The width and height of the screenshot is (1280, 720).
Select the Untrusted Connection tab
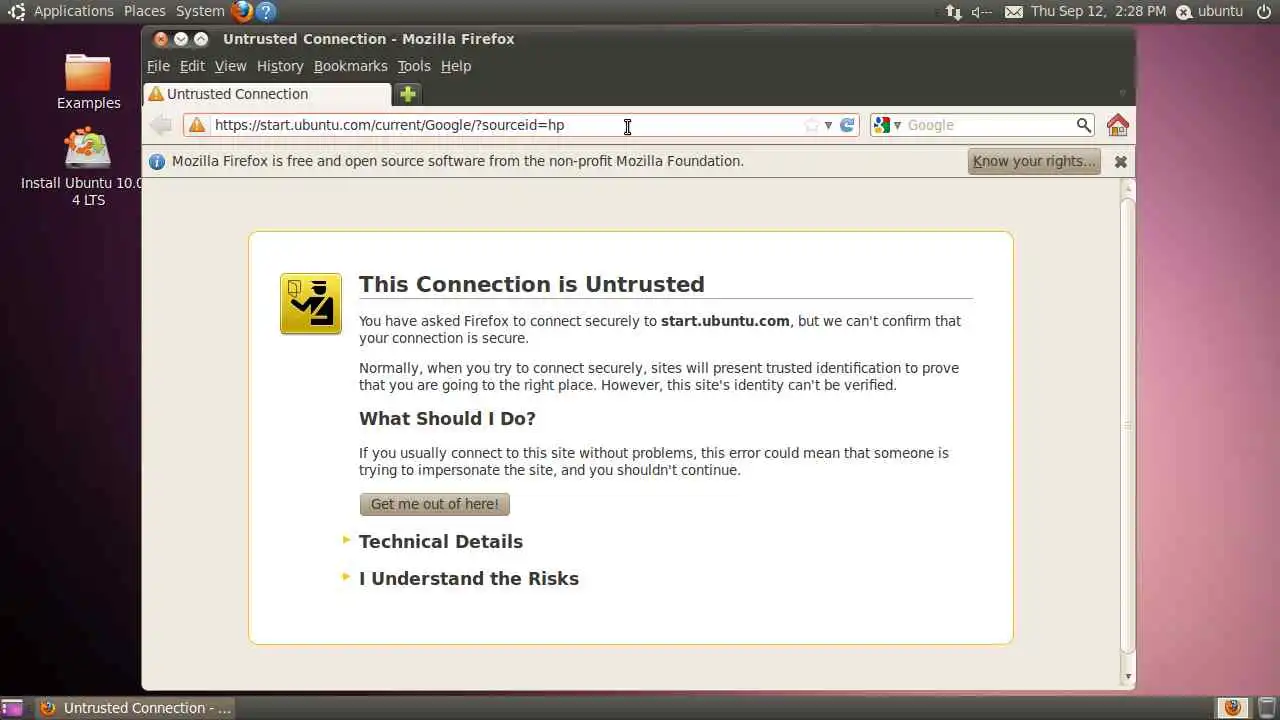(267, 94)
